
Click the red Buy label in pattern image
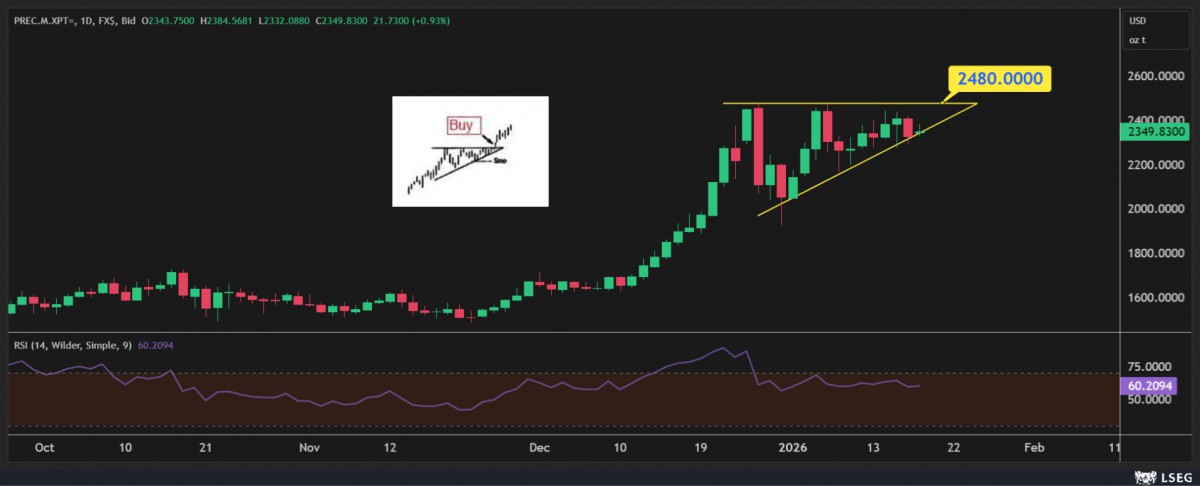pos(460,126)
